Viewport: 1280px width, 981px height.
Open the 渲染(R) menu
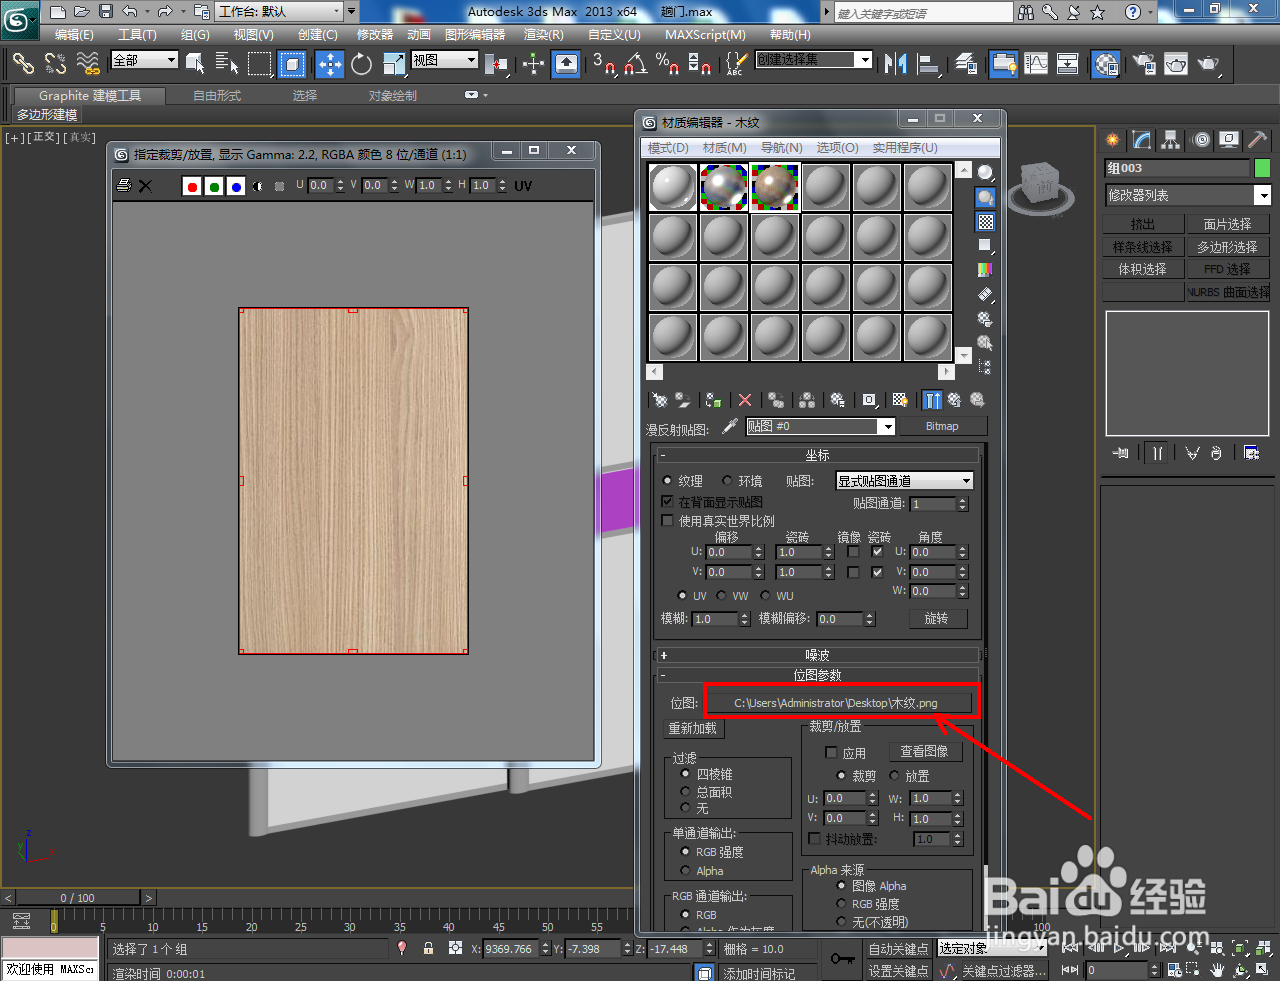point(544,34)
